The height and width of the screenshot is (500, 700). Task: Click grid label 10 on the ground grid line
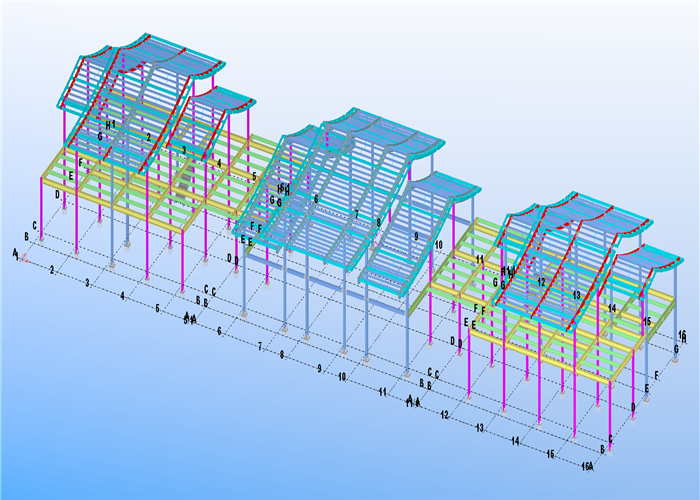pyautogui.click(x=342, y=377)
